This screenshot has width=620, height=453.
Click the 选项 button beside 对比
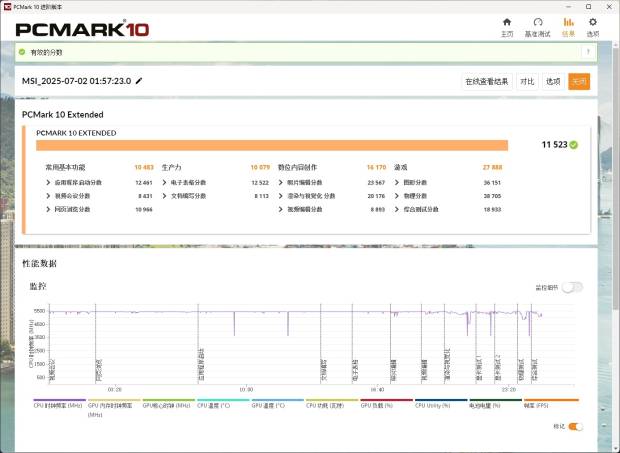553,81
